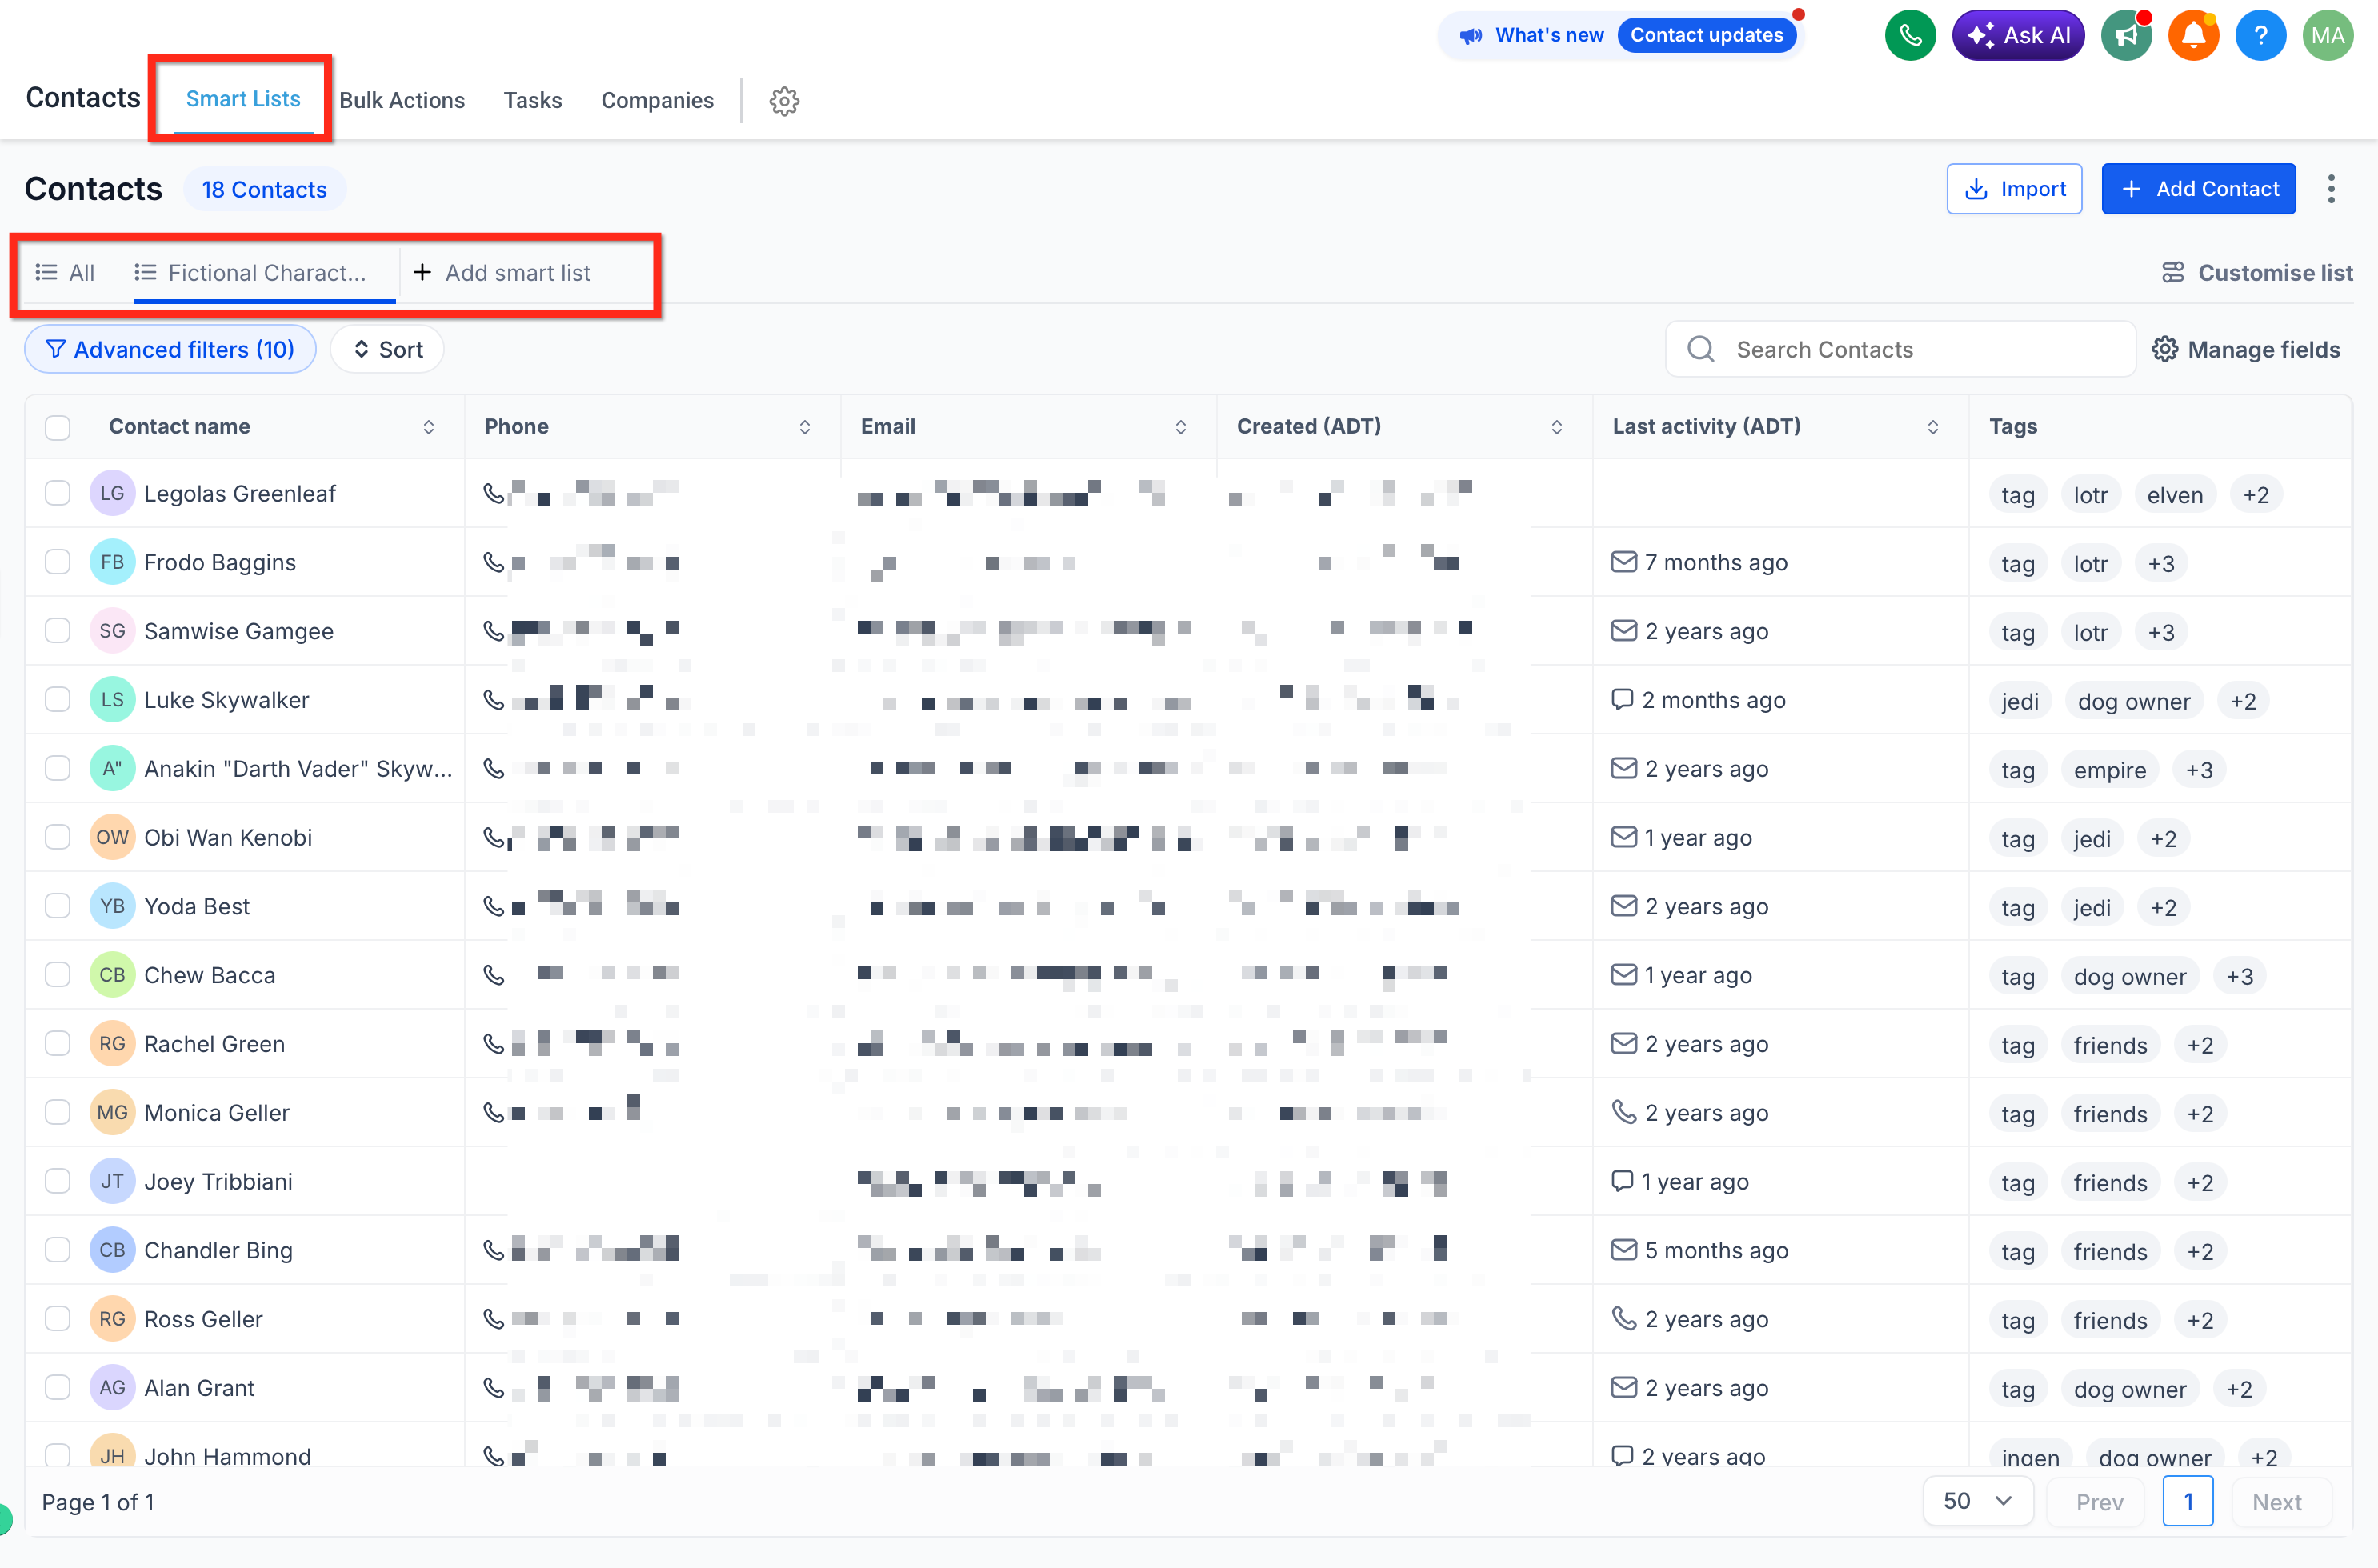This screenshot has height=1568, width=2378.
Task: Open the three-dot more options menu
Action: click(2331, 189)
